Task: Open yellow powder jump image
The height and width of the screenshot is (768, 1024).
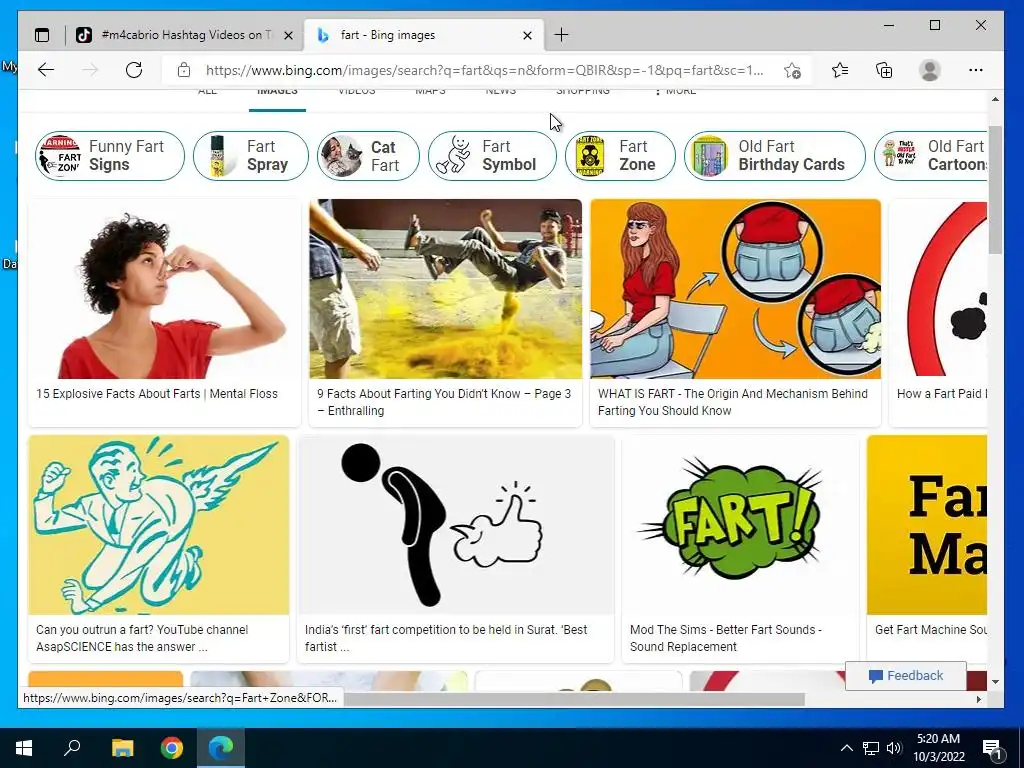Action: pyautogui.click(x=445, y=289)
